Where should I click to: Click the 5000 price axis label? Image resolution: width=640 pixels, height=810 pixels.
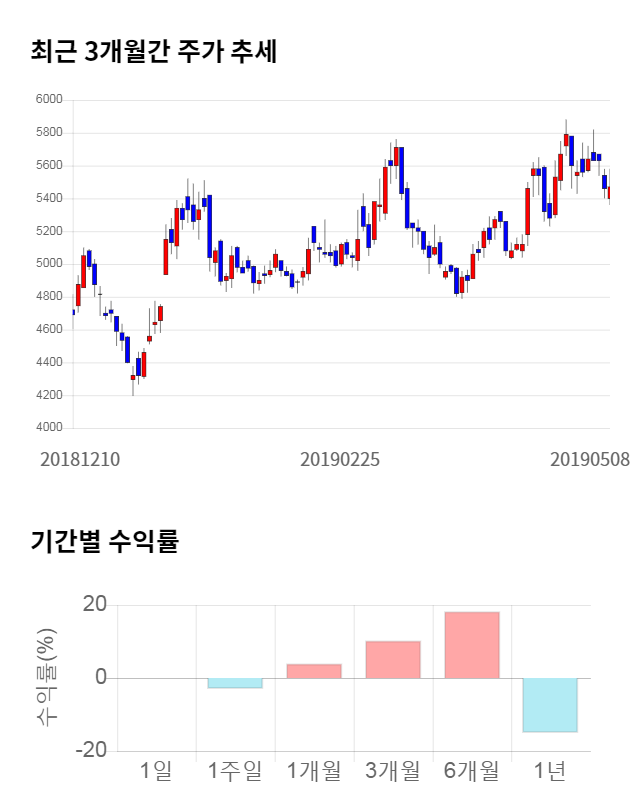[48, 264]
